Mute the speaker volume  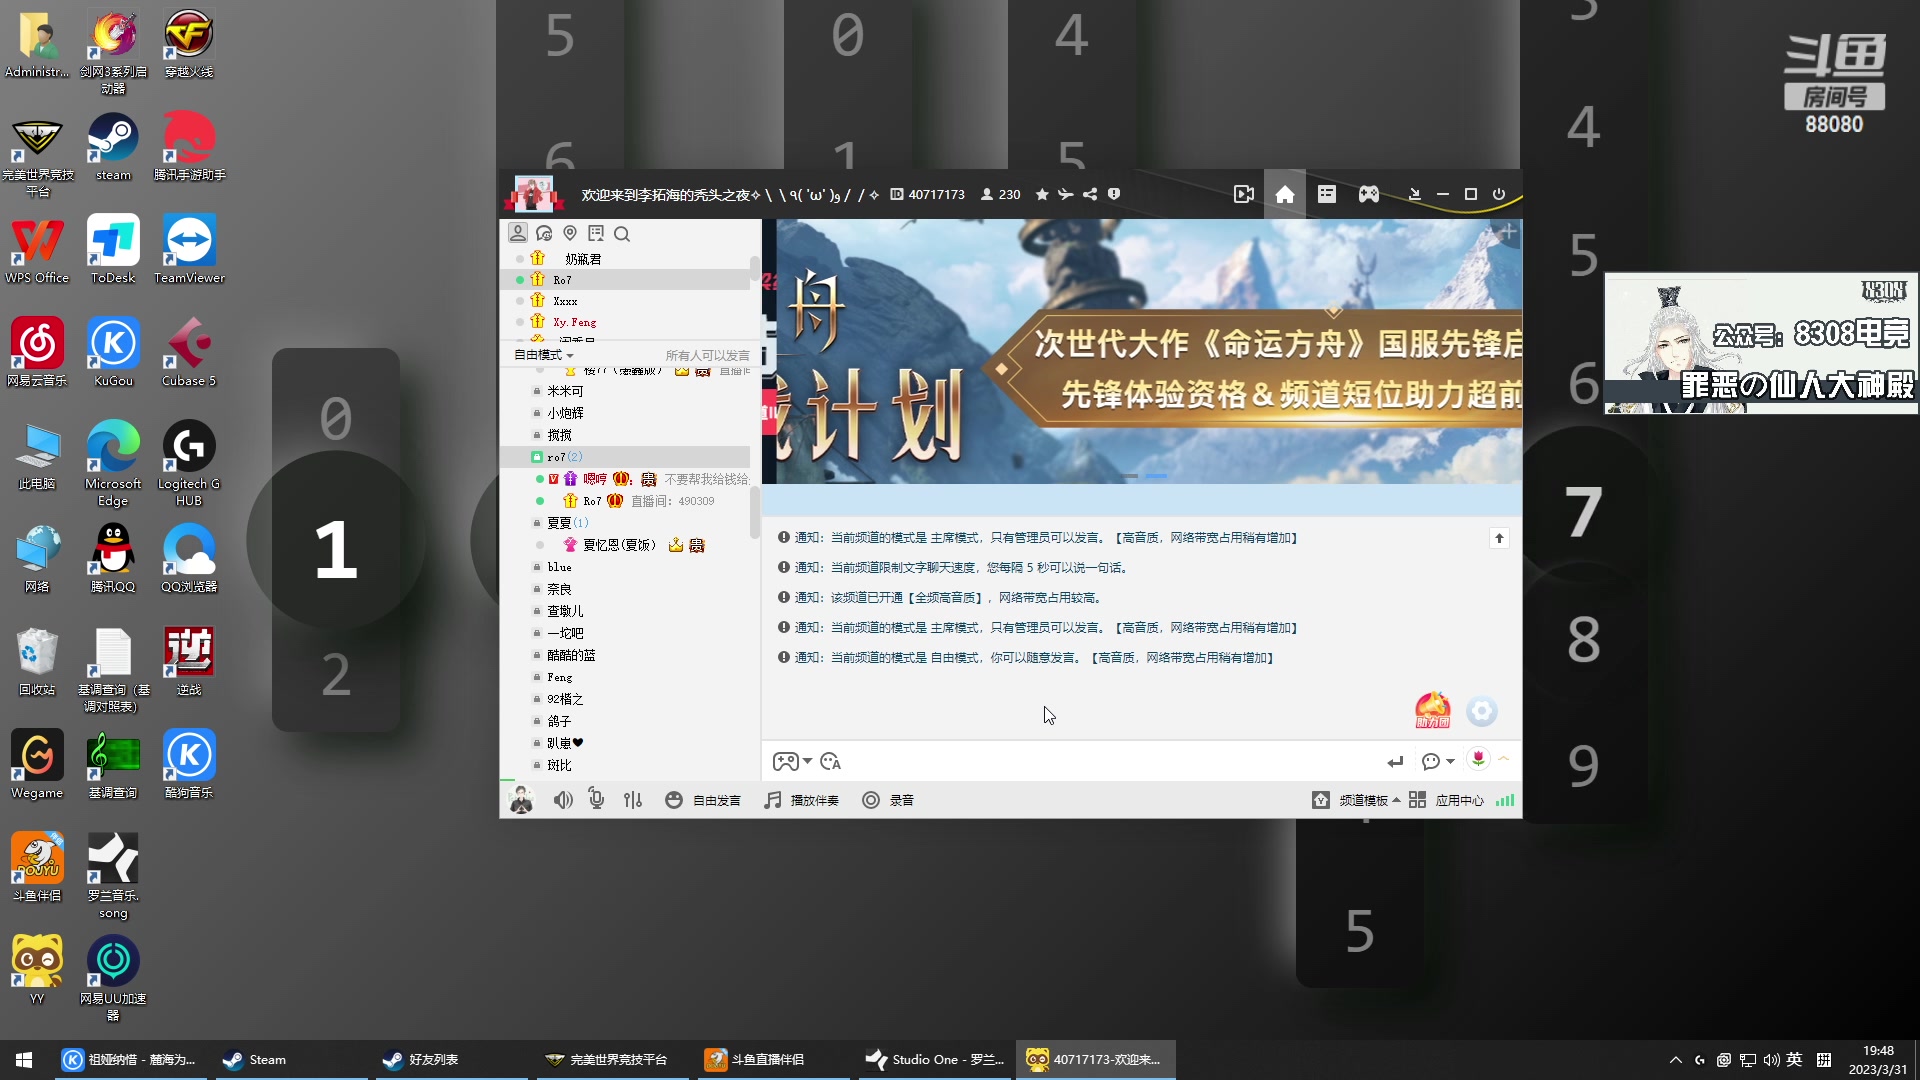tap(563, 800)
